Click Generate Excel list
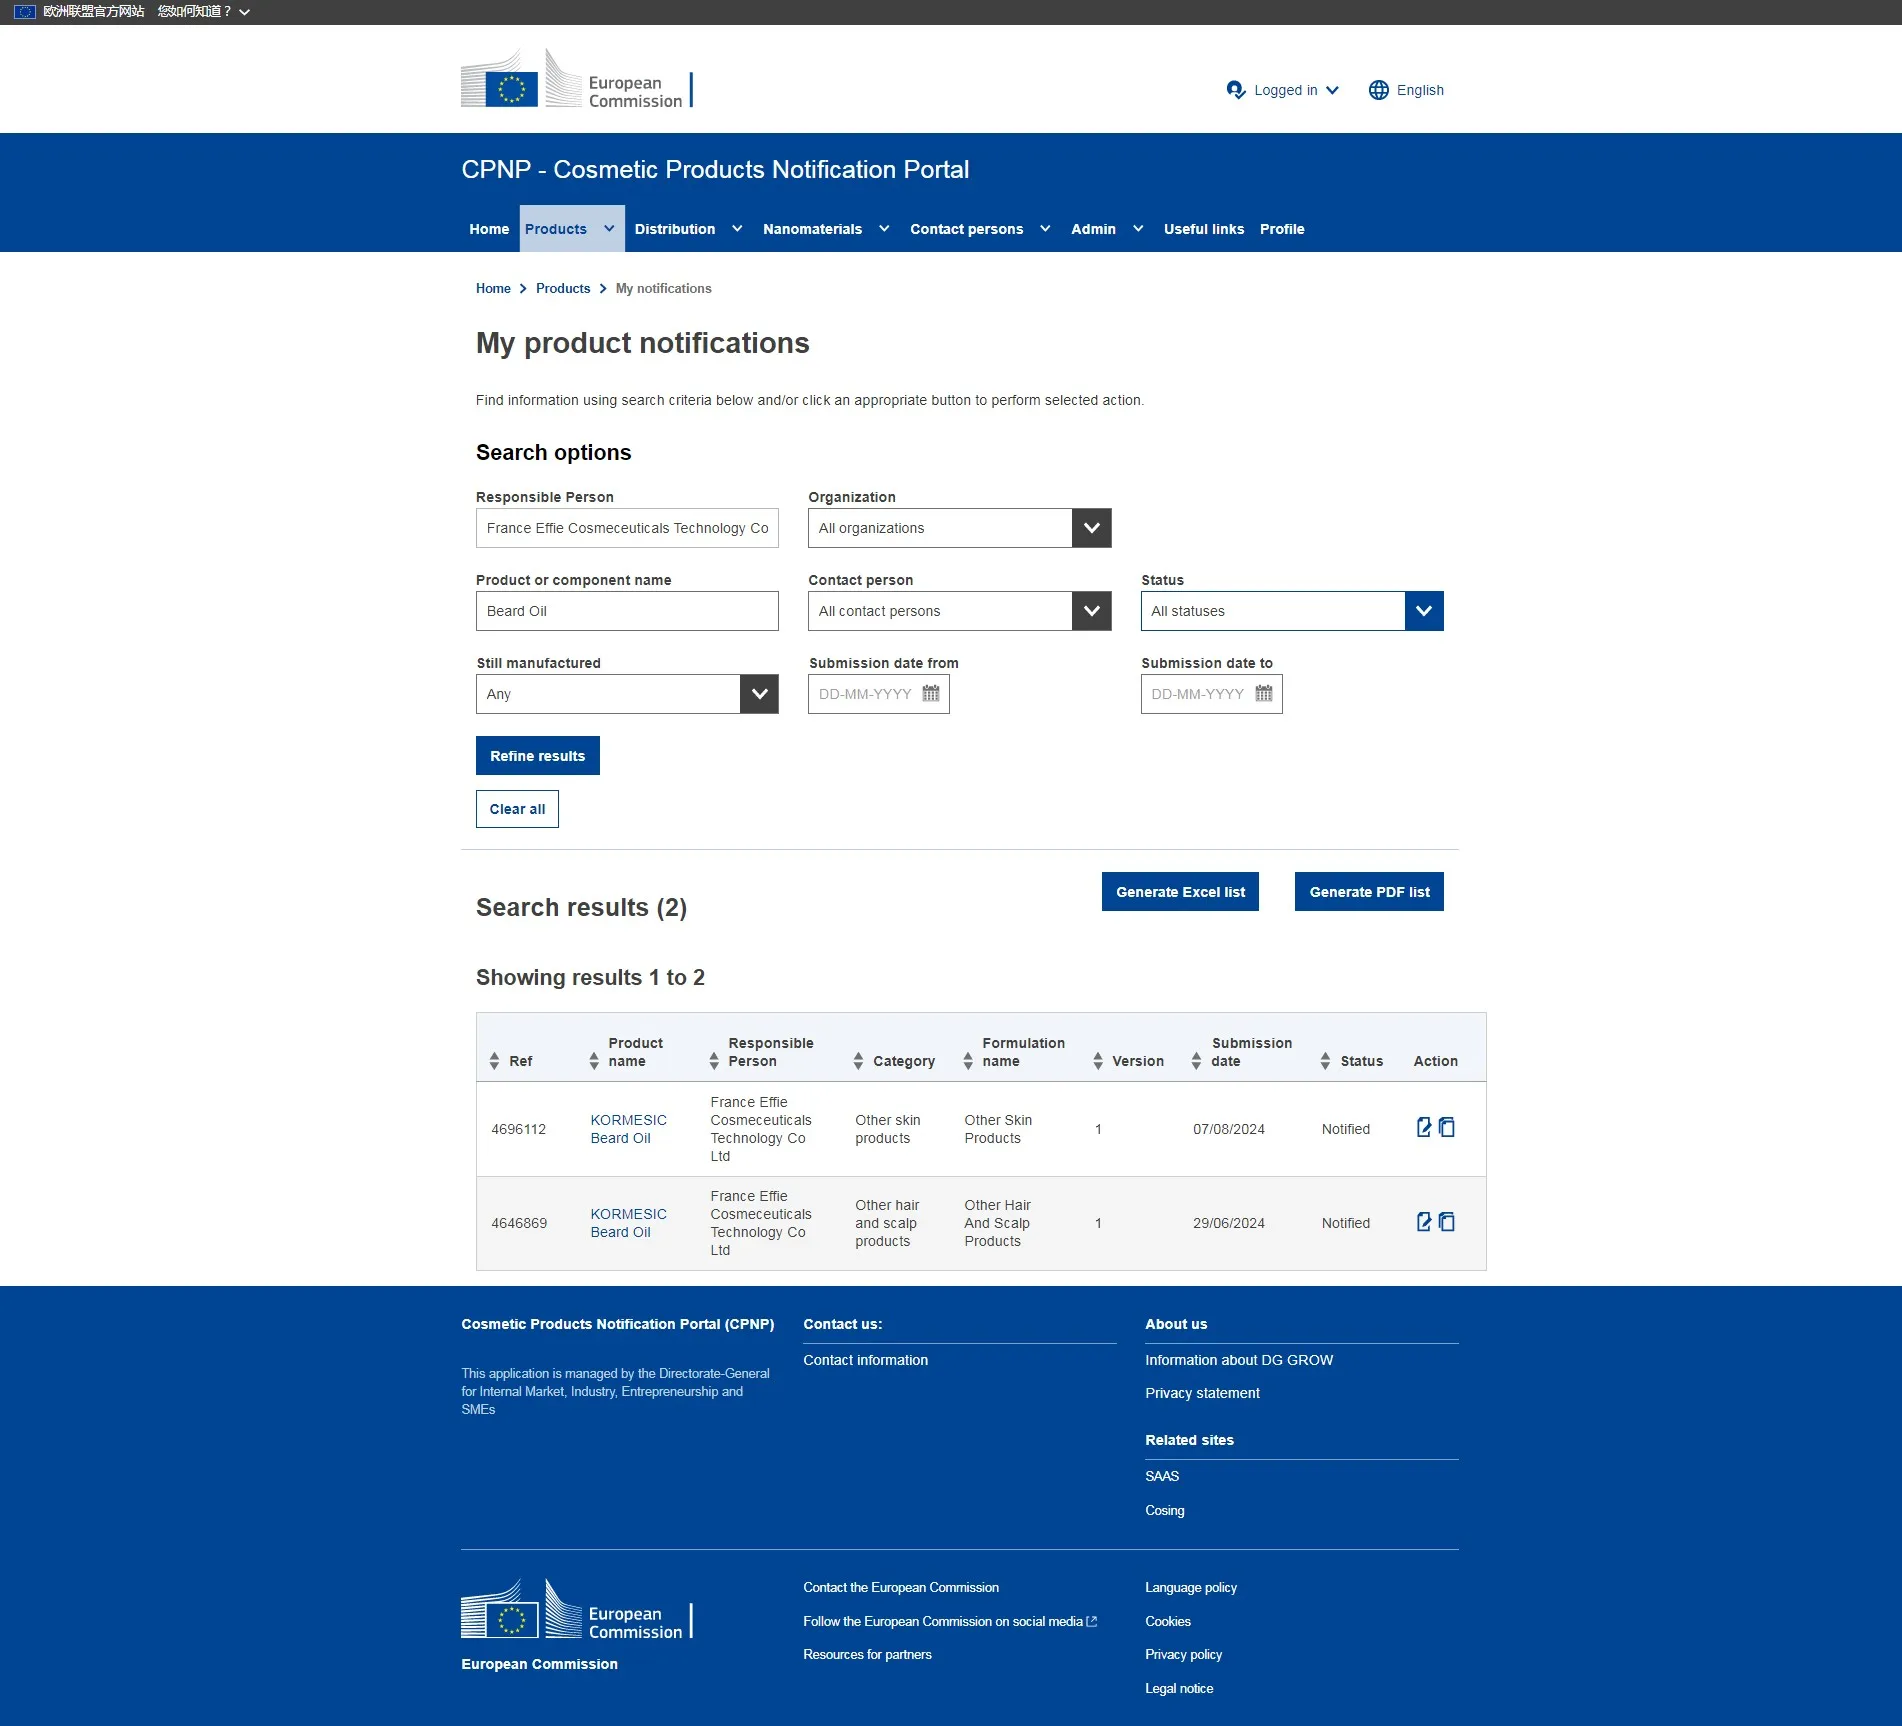The width and height of the screenshot is (1902, 1726). coord(1180,892)
